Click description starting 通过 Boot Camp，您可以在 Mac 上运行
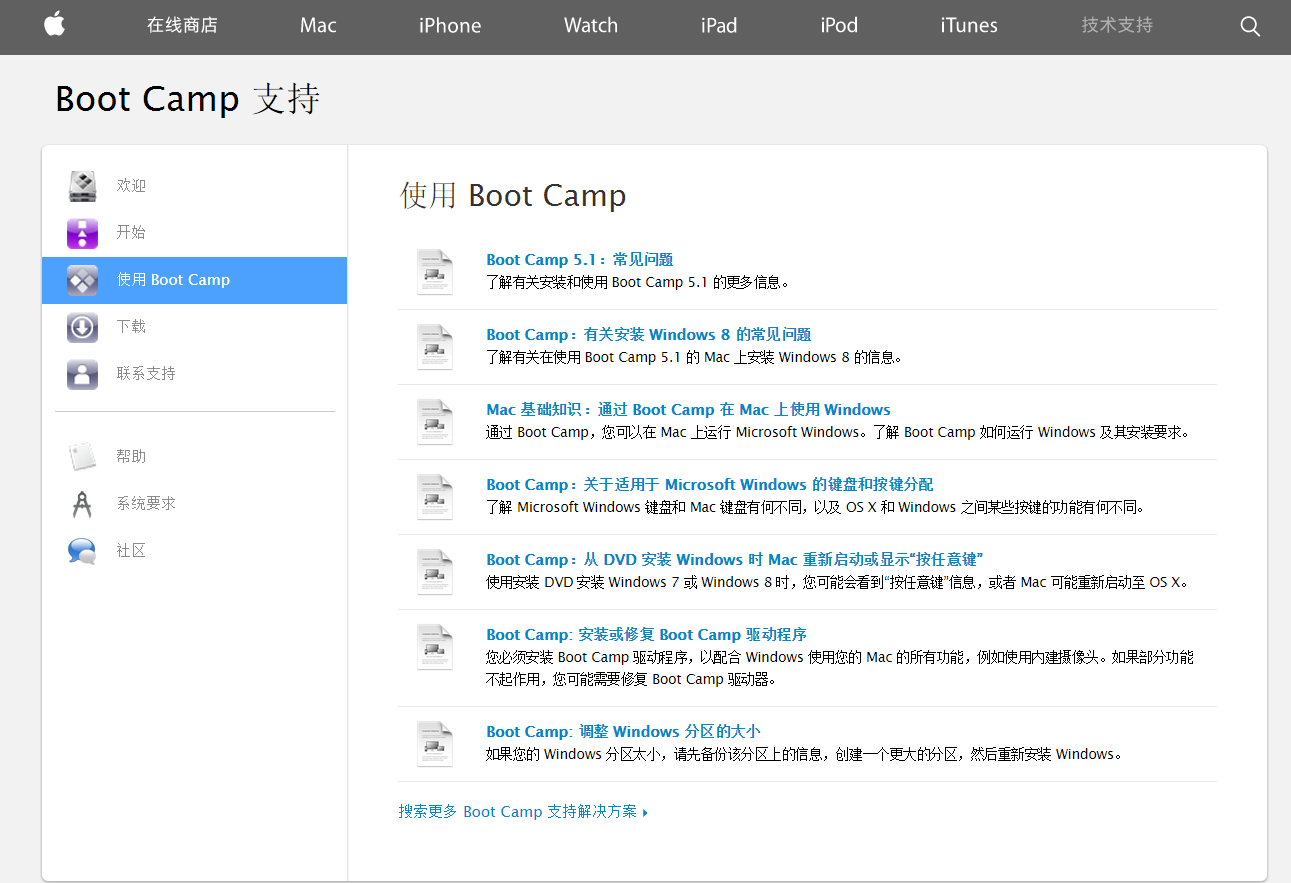 click(x=838, y=433)
